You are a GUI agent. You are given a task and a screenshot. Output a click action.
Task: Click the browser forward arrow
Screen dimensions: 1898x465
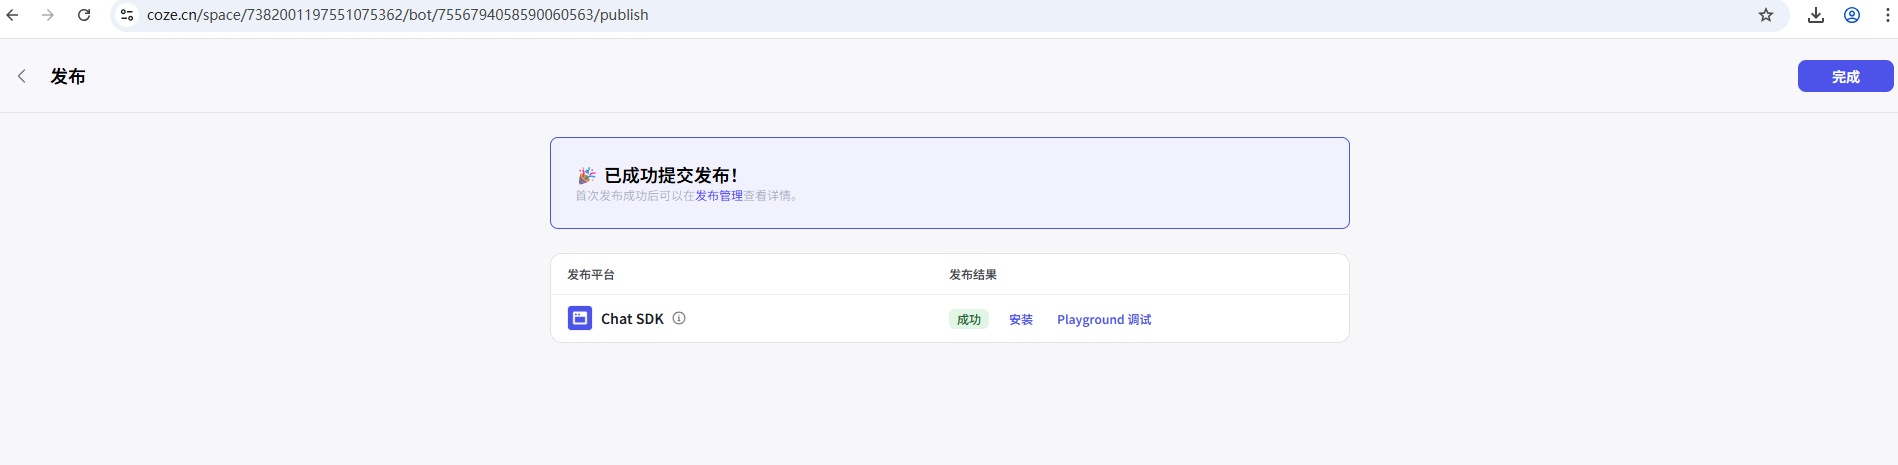[x=48, y=15]
